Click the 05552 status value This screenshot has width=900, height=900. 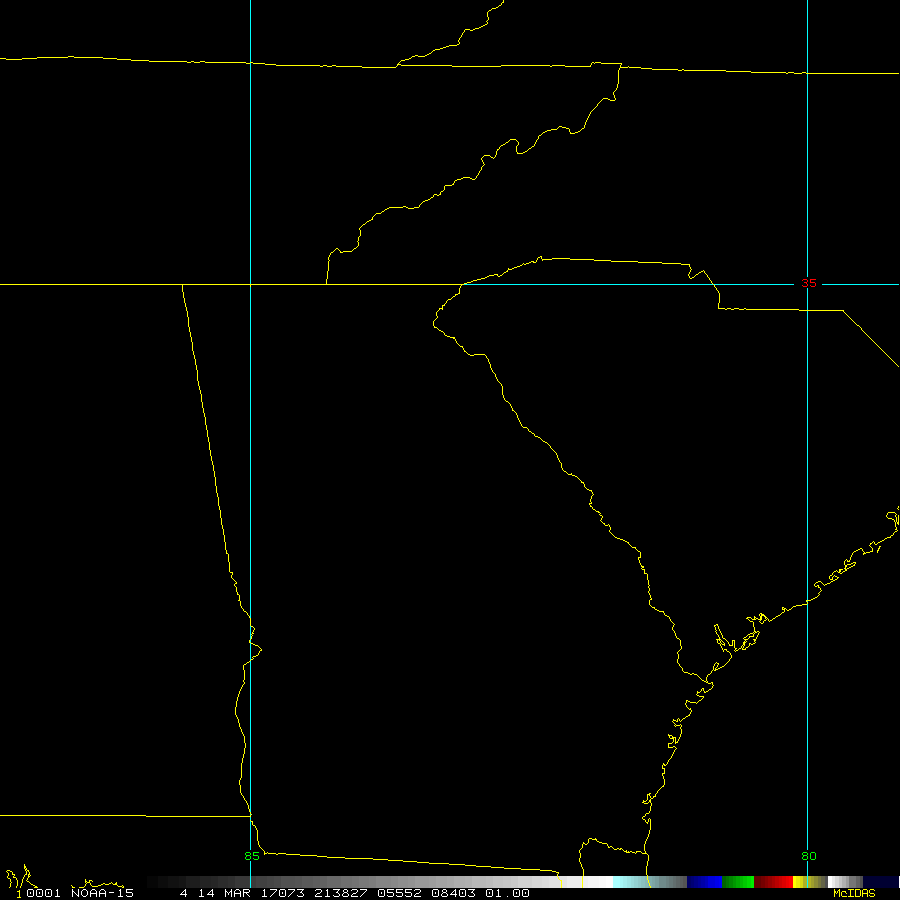coord(399,893)
